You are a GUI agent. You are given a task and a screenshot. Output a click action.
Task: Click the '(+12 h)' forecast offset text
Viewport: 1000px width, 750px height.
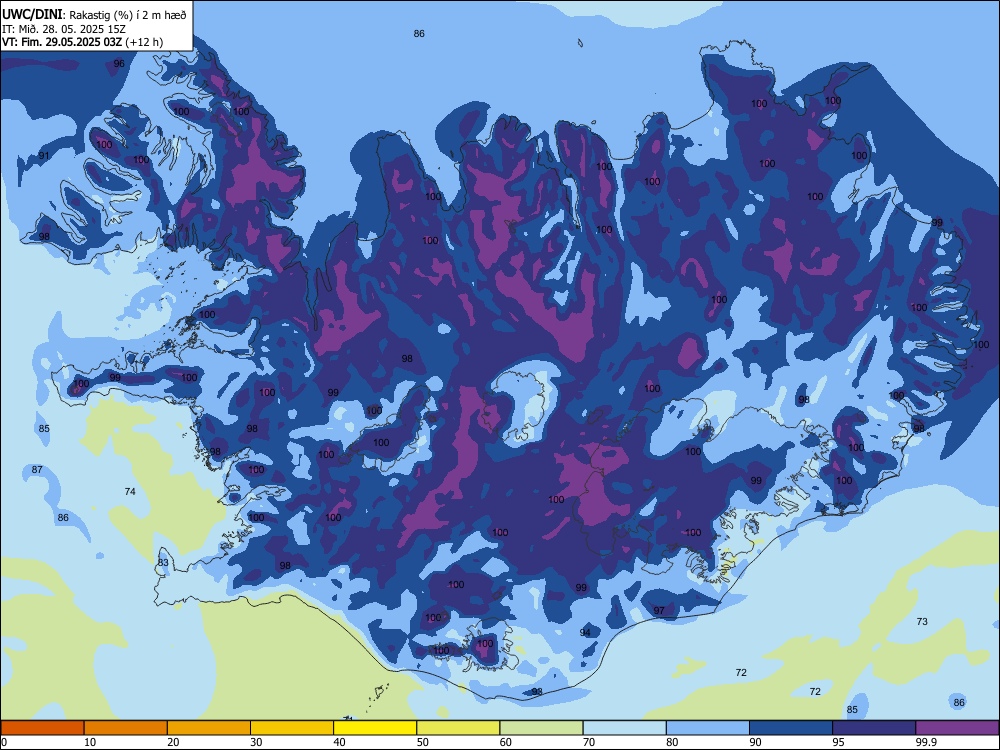144,42
